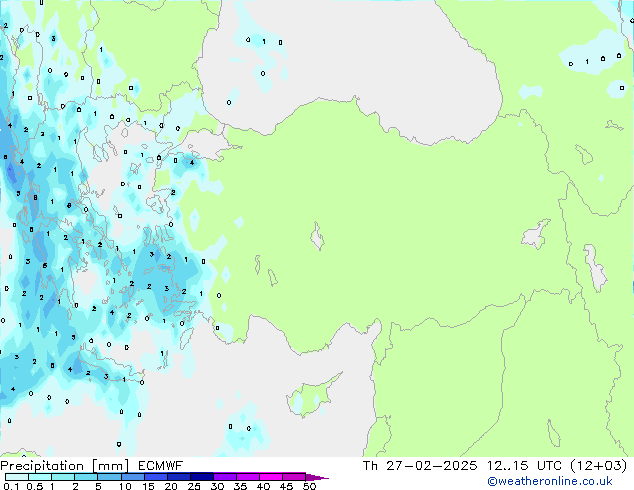
Task: Click the legend scale label "0.1"
Action: point(11,486)
